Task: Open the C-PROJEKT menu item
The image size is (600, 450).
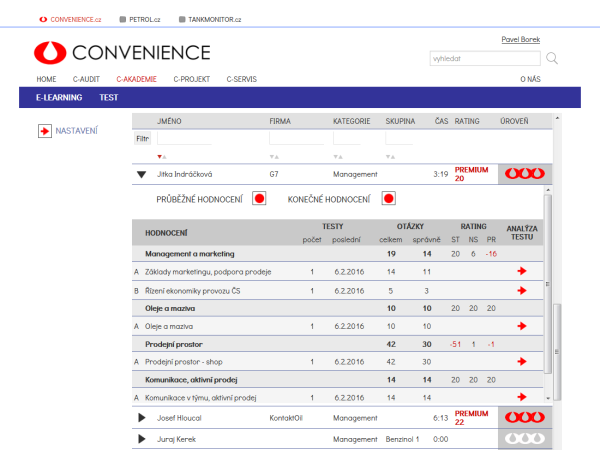Action: (192, 79)
